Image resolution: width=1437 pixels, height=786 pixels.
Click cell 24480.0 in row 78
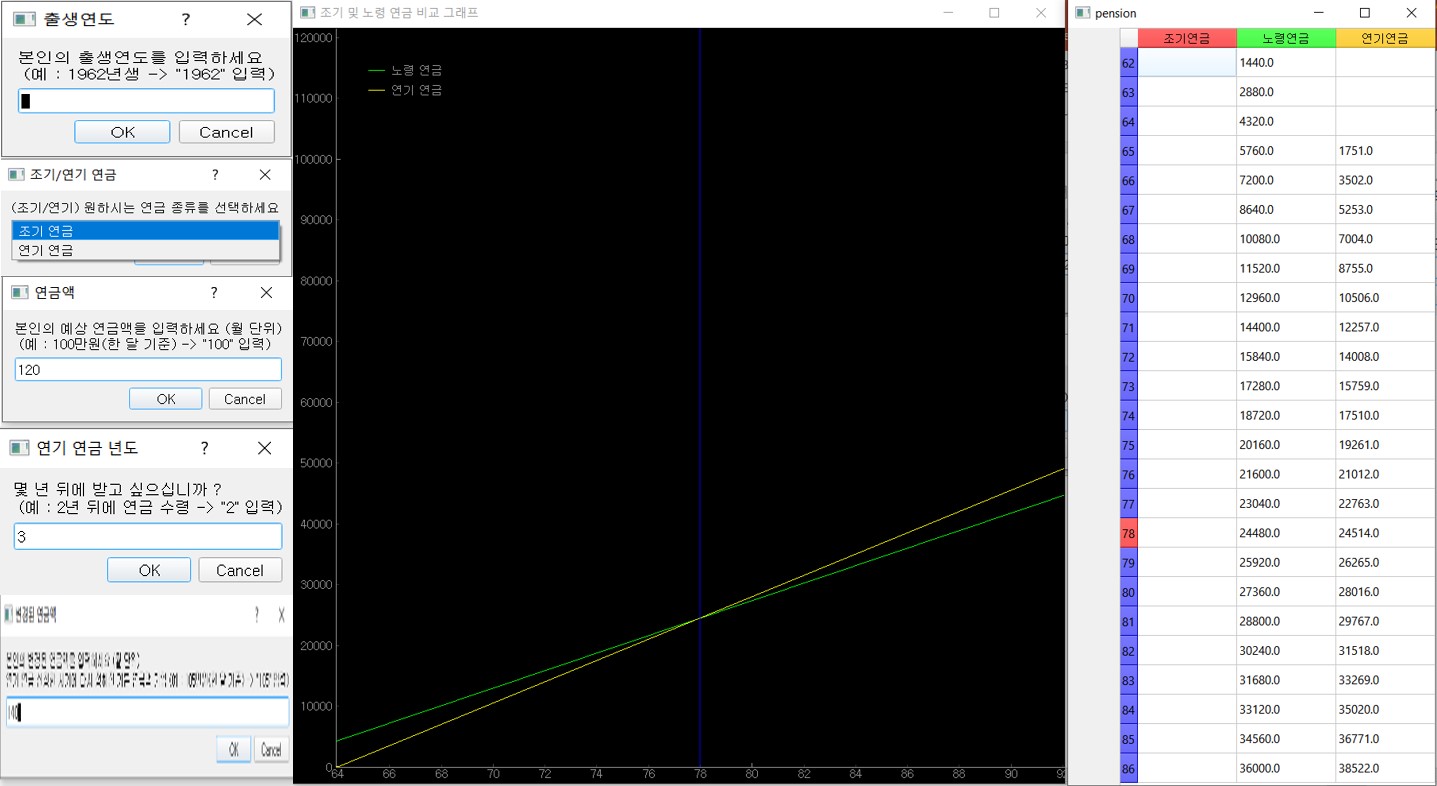(x=1286, y=533)
